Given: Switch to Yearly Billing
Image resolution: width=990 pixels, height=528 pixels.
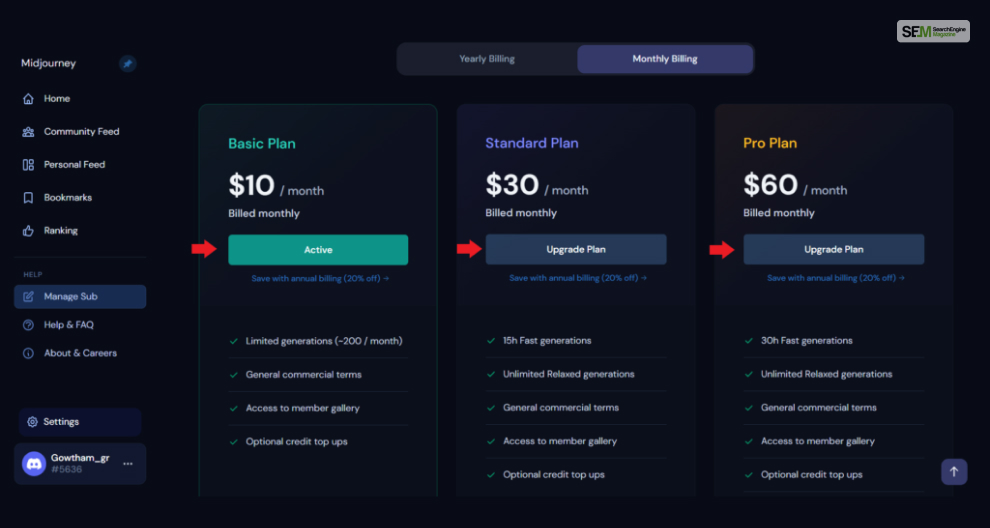Looking at the screenshot, I should pyautogui.click(x=487, y=59).
